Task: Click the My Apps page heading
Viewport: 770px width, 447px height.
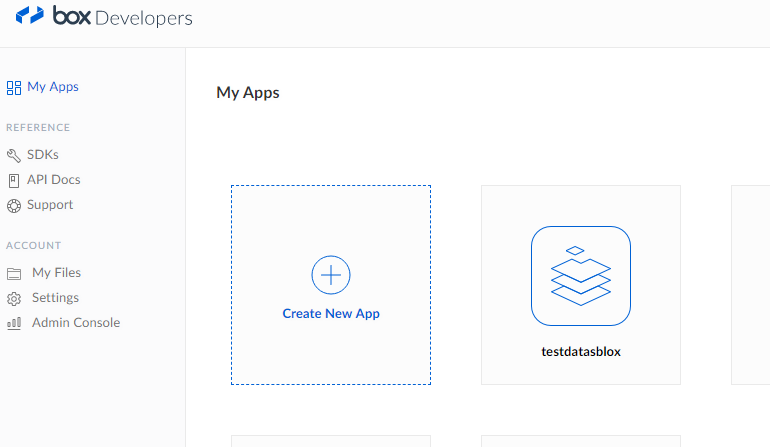Action: pos(248,93)
